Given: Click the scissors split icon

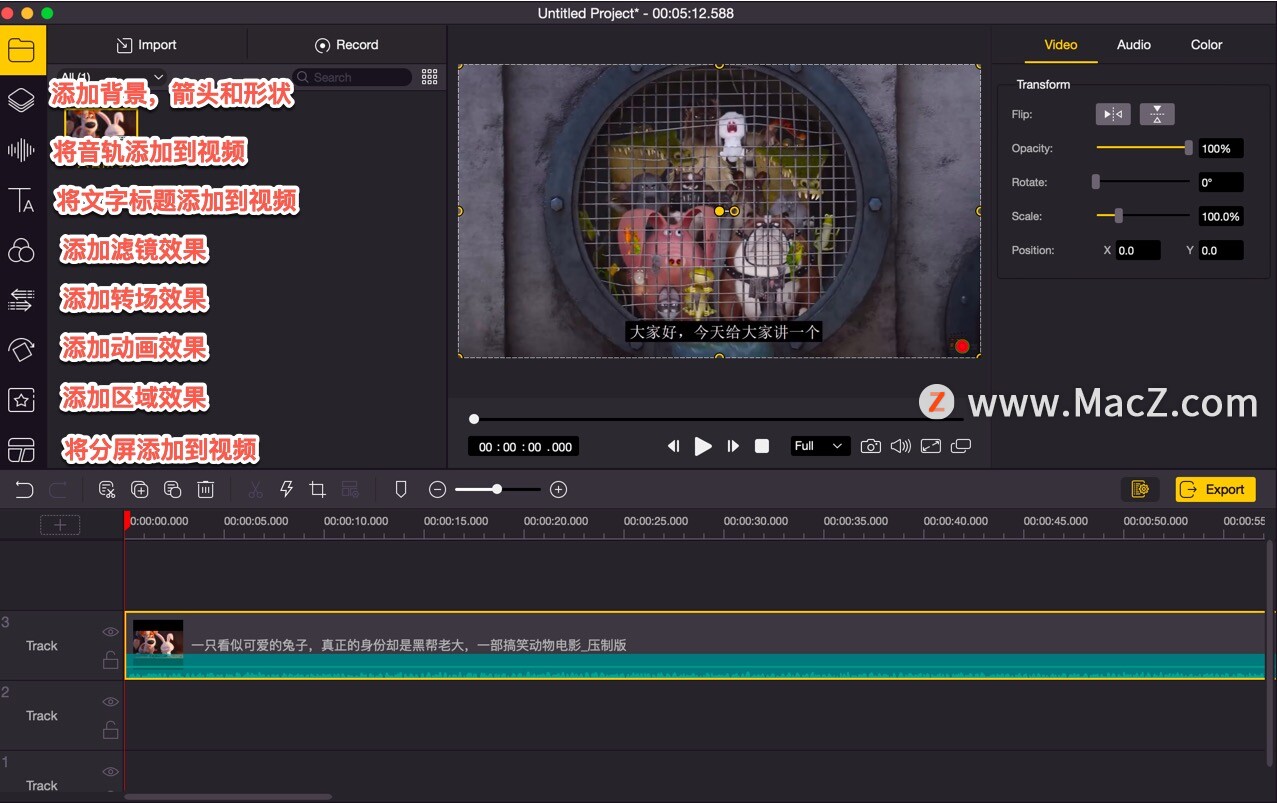Looking at the screenshot, I should point(255,489).
